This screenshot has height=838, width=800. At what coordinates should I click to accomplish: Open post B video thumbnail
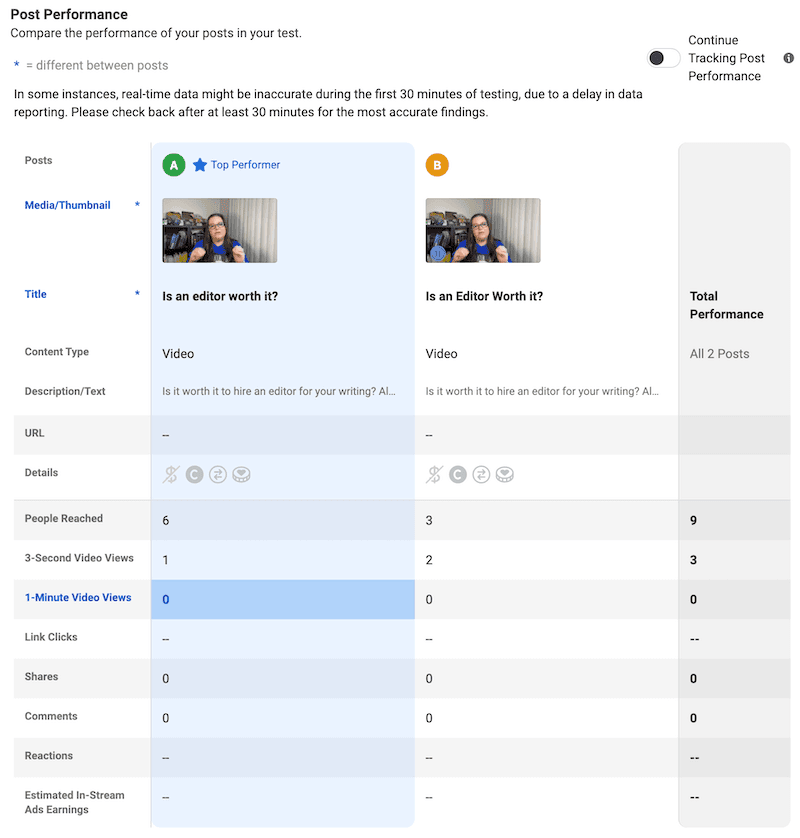(x=483, y=230)
